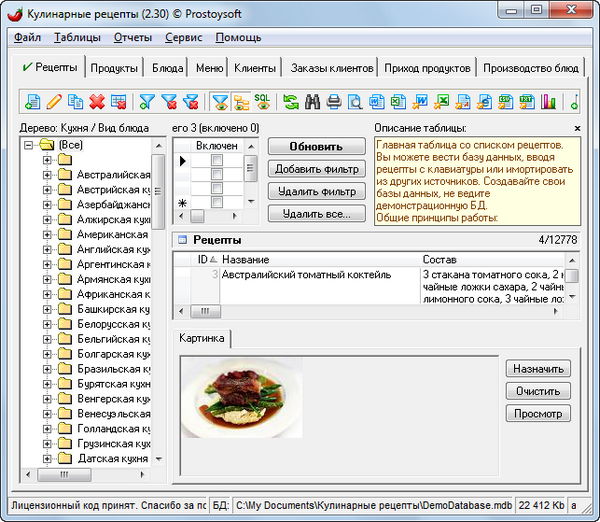Click the binoculars search icon
This screenshot has width=600, height=522.
[x=312, y=101]
